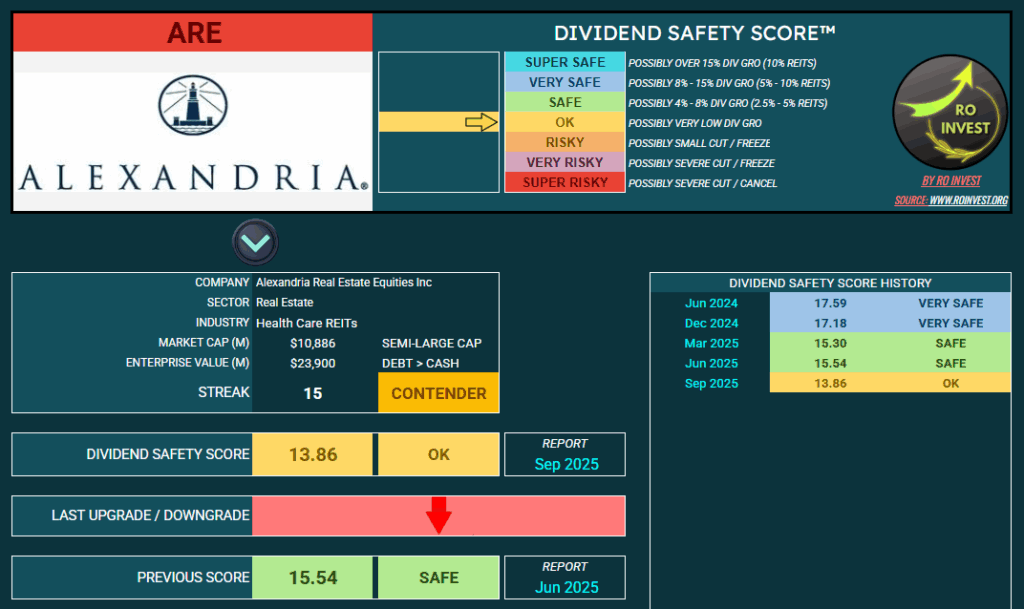Select the 15.54 previous score cell
Image resolution: width=1024 pixels, height=609 pixels.
click(312, 577)
